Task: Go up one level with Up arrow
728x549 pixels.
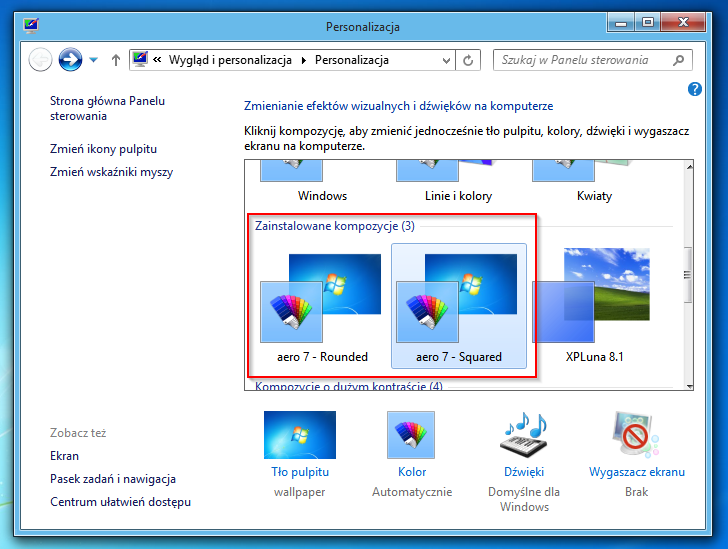Action: tap(116, 60)
